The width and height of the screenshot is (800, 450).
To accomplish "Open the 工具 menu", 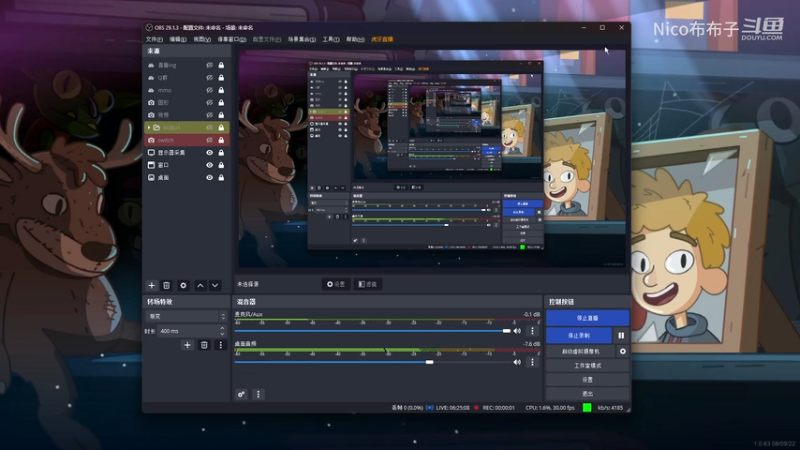I will click(331, 39).
